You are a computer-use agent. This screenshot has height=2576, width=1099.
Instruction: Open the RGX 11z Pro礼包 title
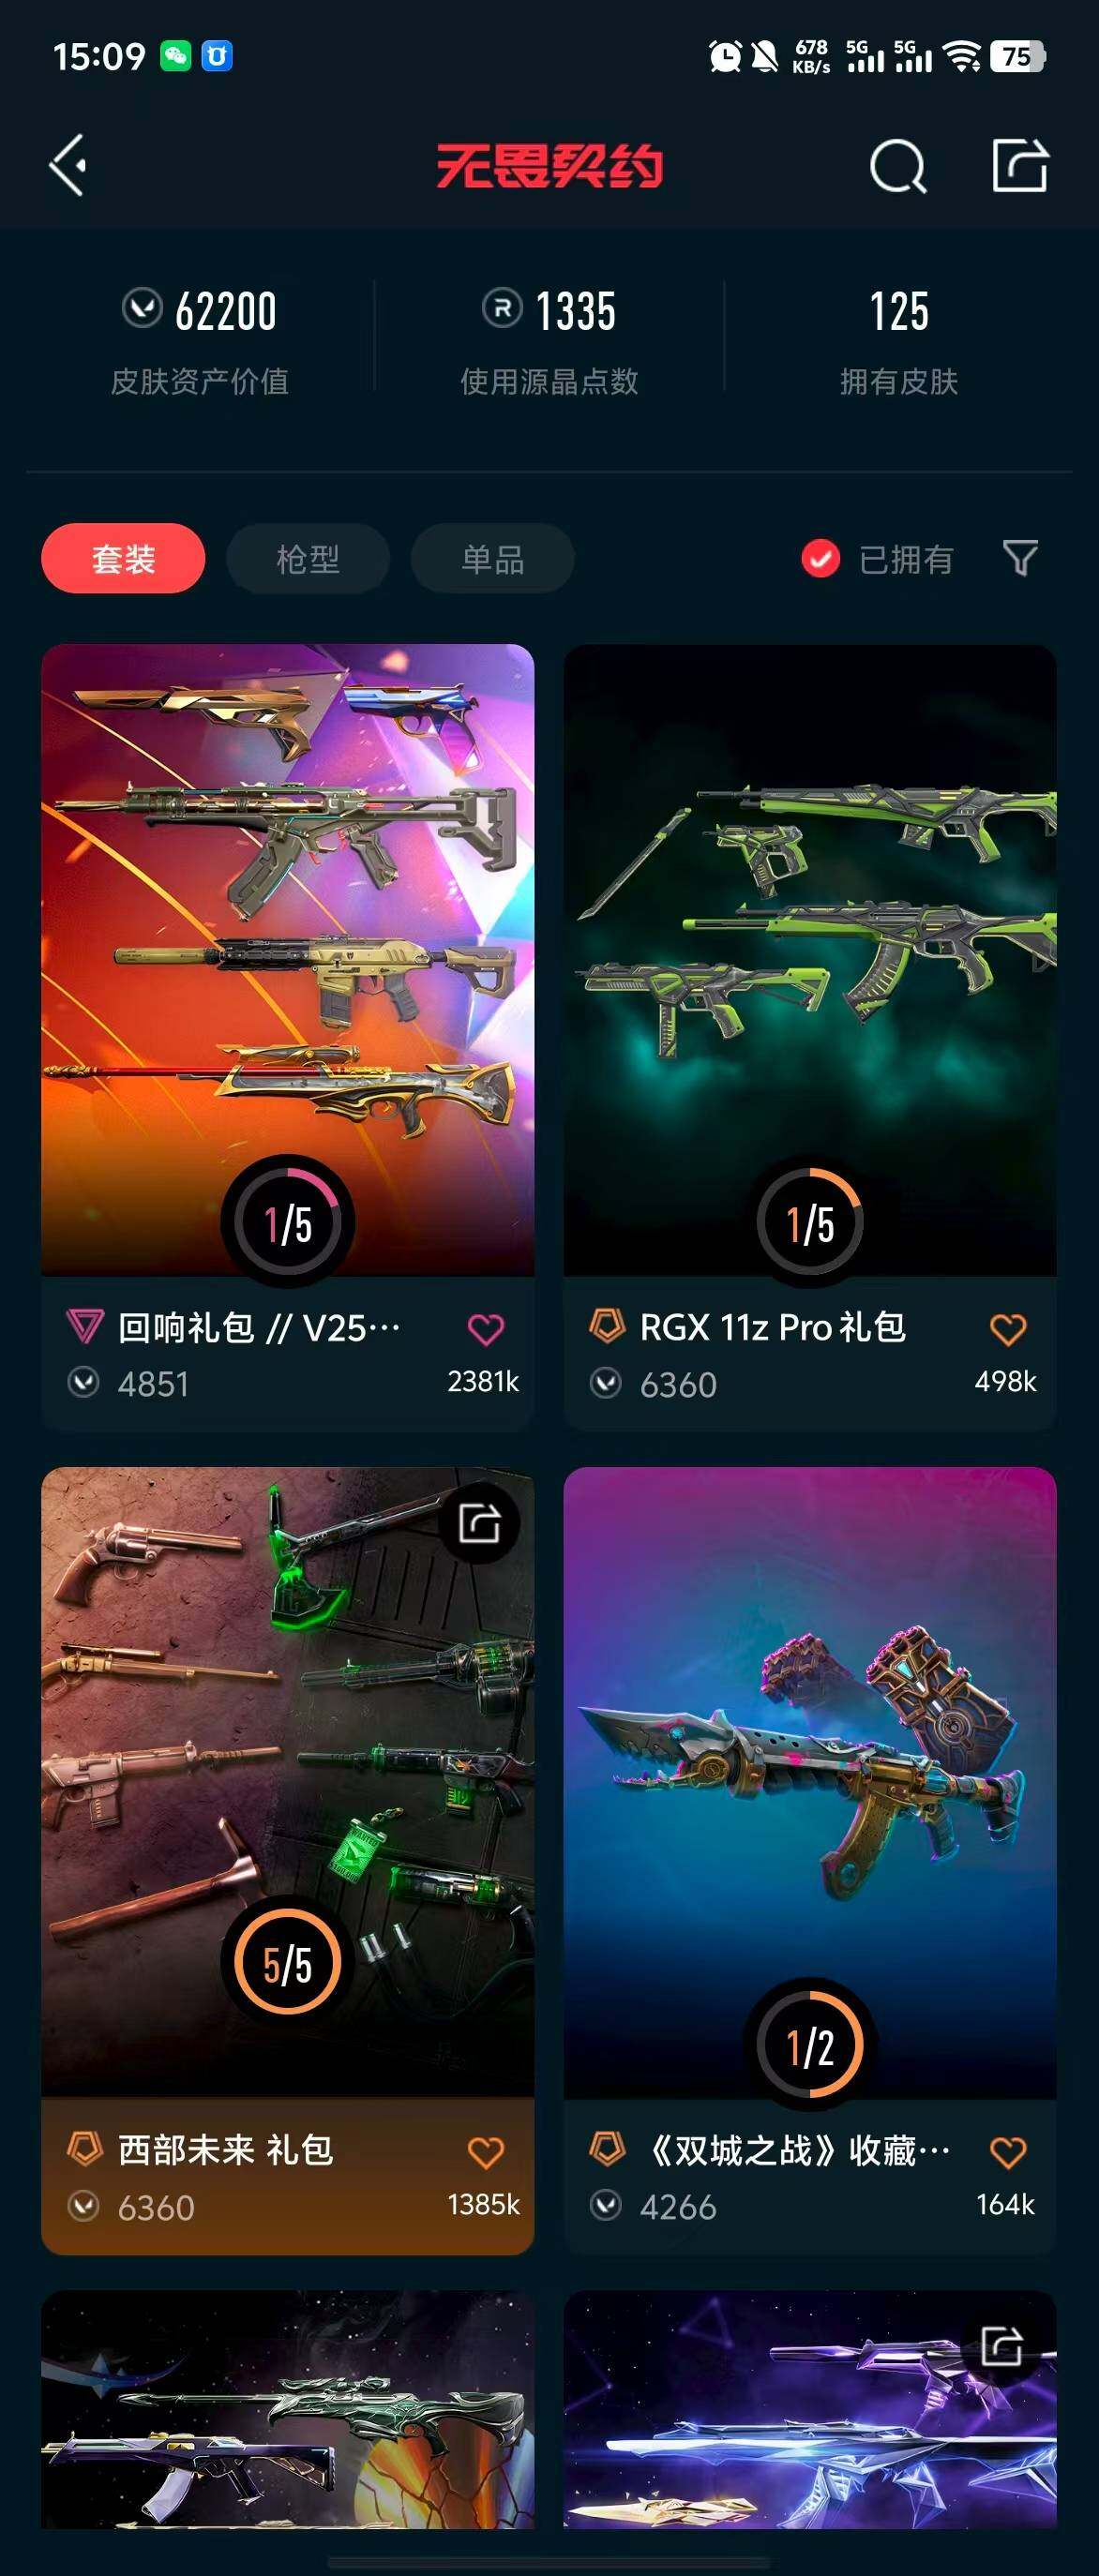(x=772, y=1328)
